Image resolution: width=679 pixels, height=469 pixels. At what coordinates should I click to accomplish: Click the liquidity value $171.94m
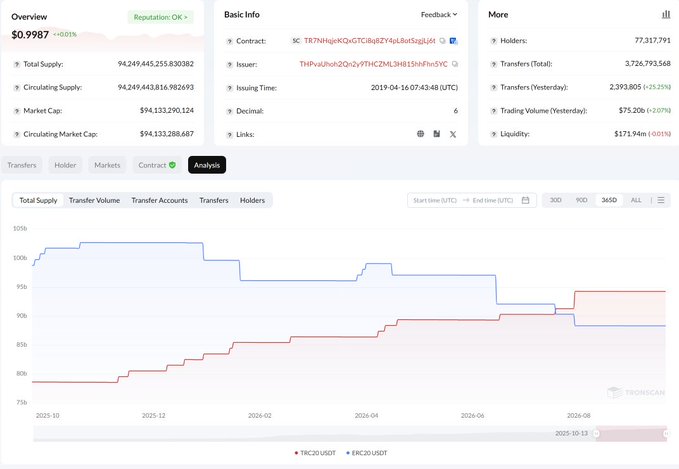tap(630, 134)
